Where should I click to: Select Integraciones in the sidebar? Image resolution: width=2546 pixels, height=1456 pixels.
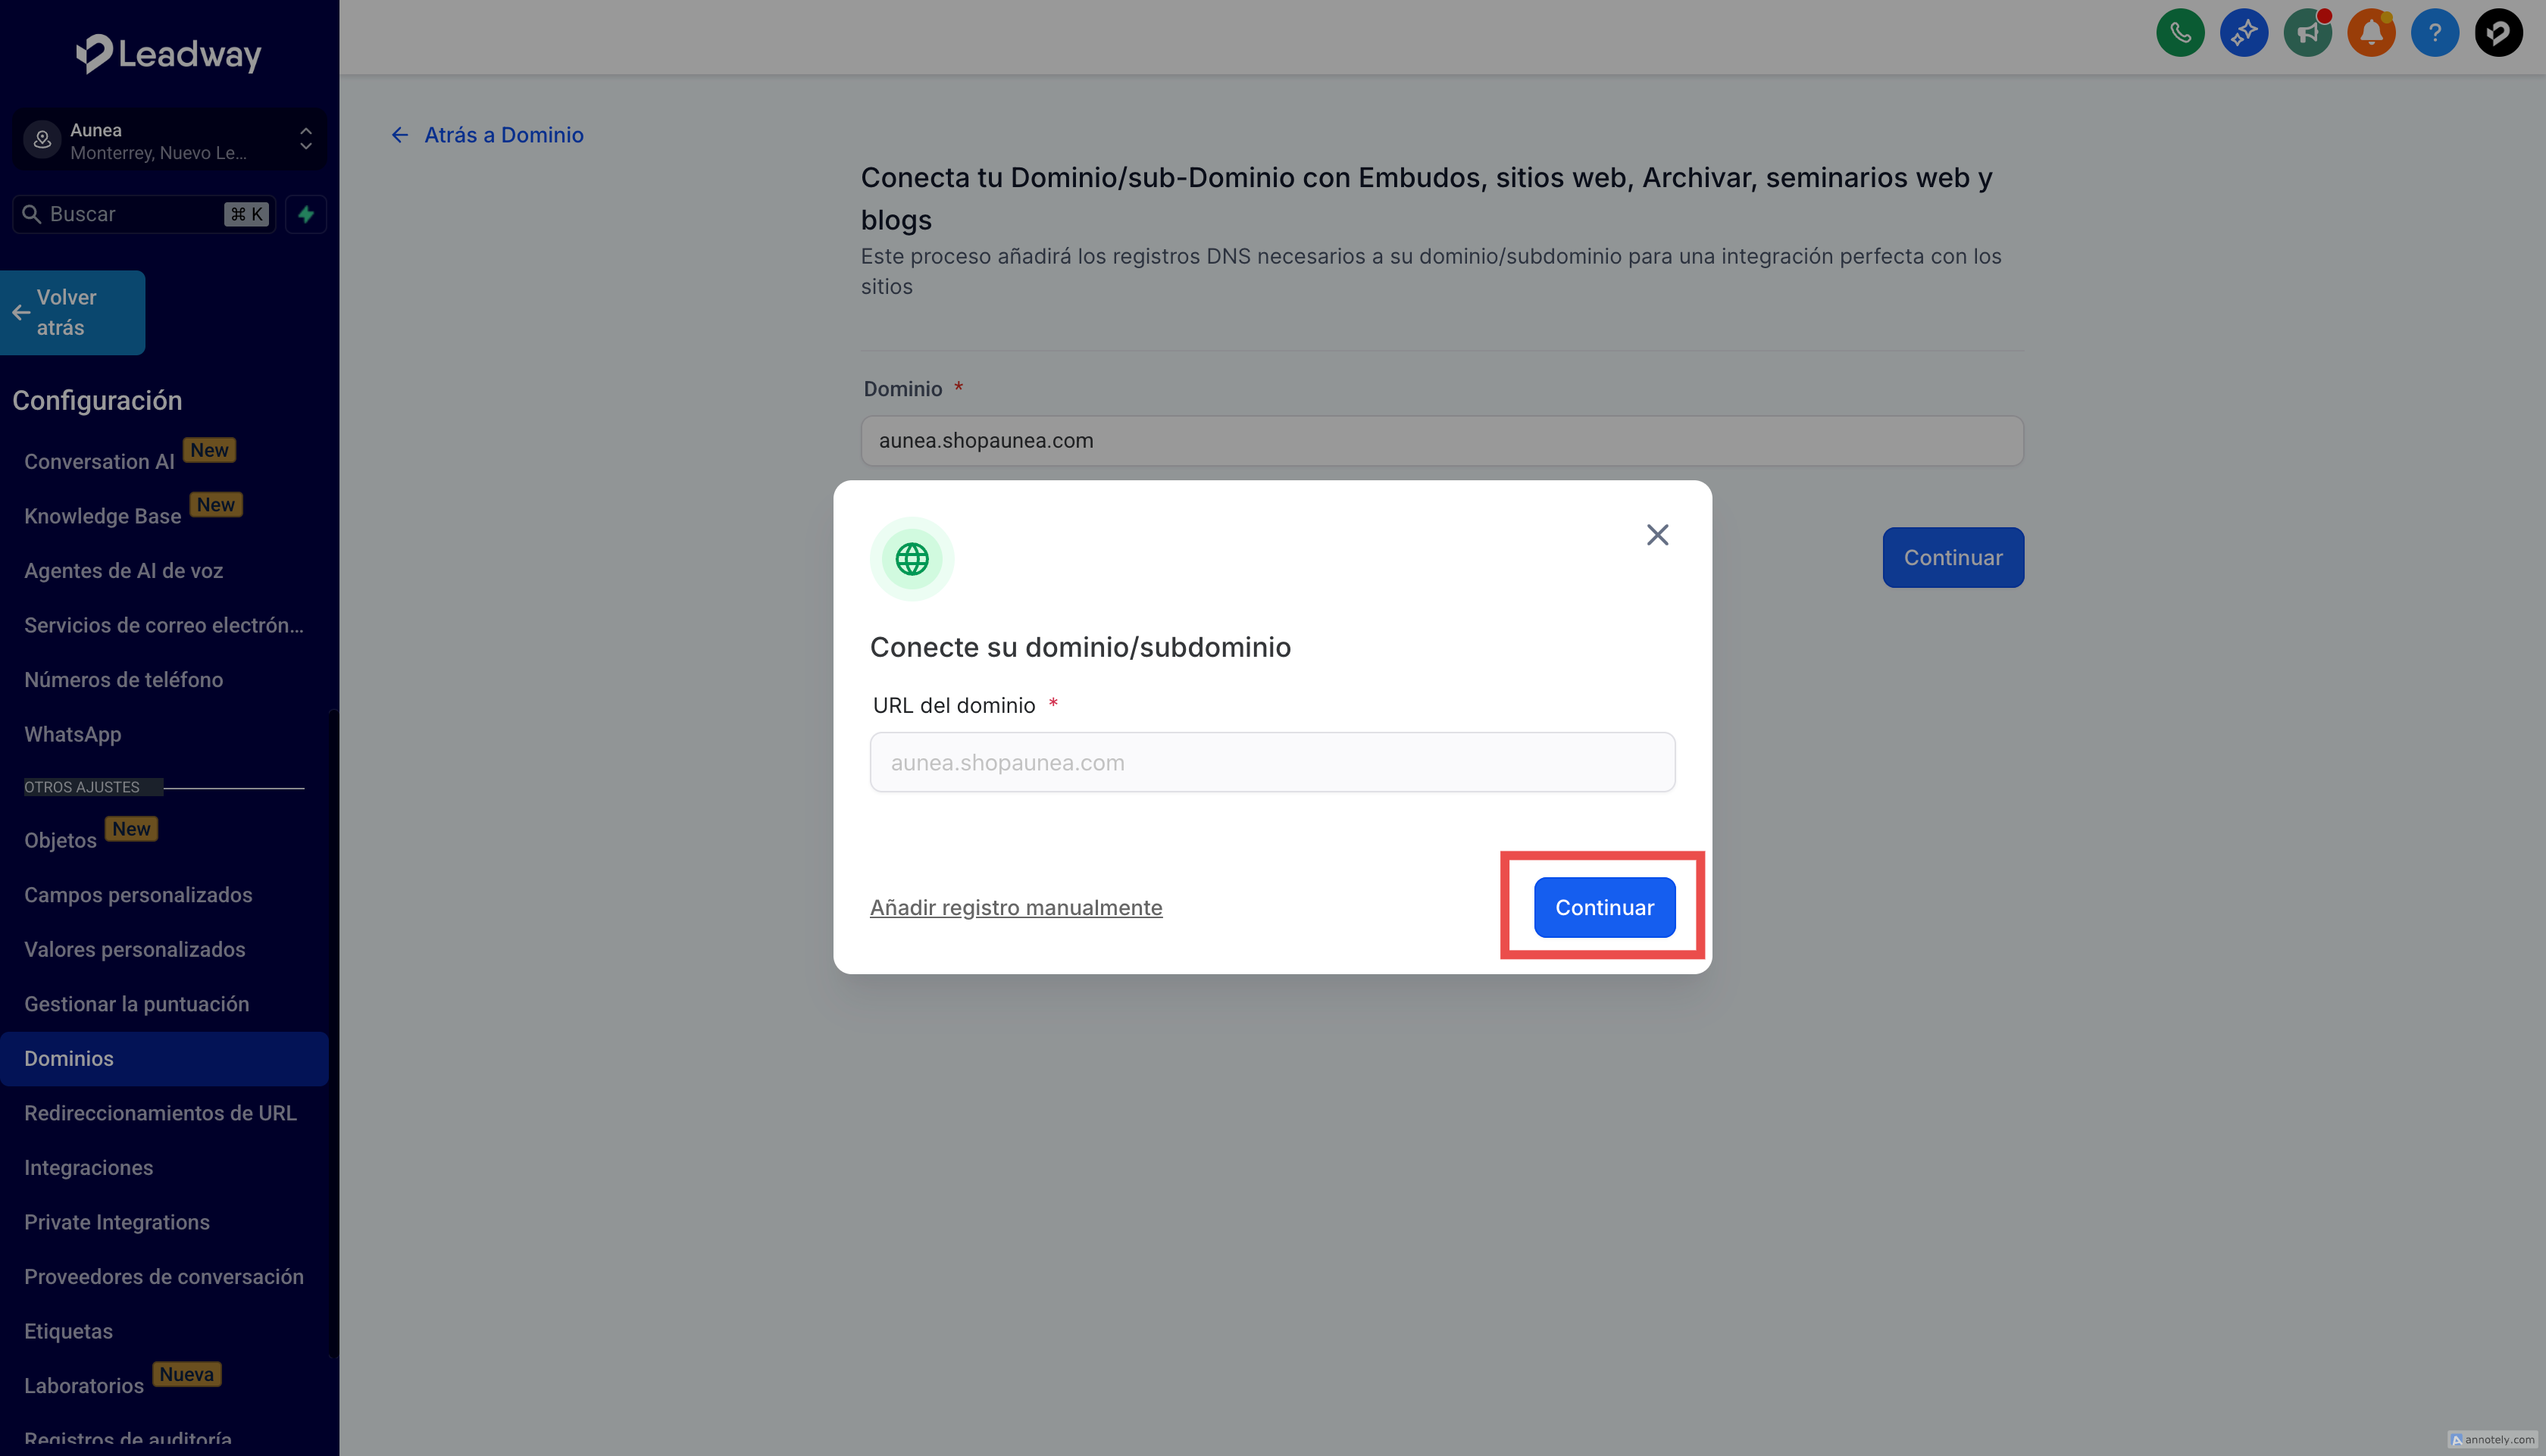pyautogui.click(x=88, y=1167)
